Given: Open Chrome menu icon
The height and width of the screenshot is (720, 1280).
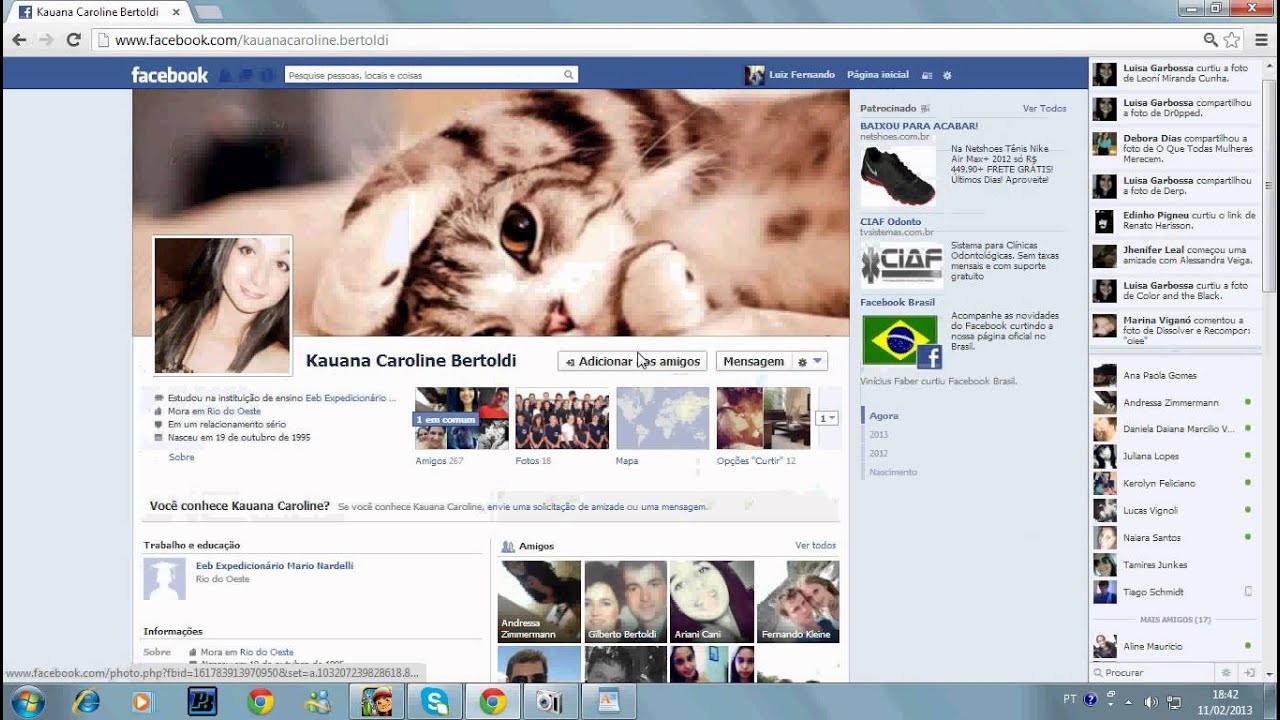Looking at the screenshot, I should (x=1260, y=40).
